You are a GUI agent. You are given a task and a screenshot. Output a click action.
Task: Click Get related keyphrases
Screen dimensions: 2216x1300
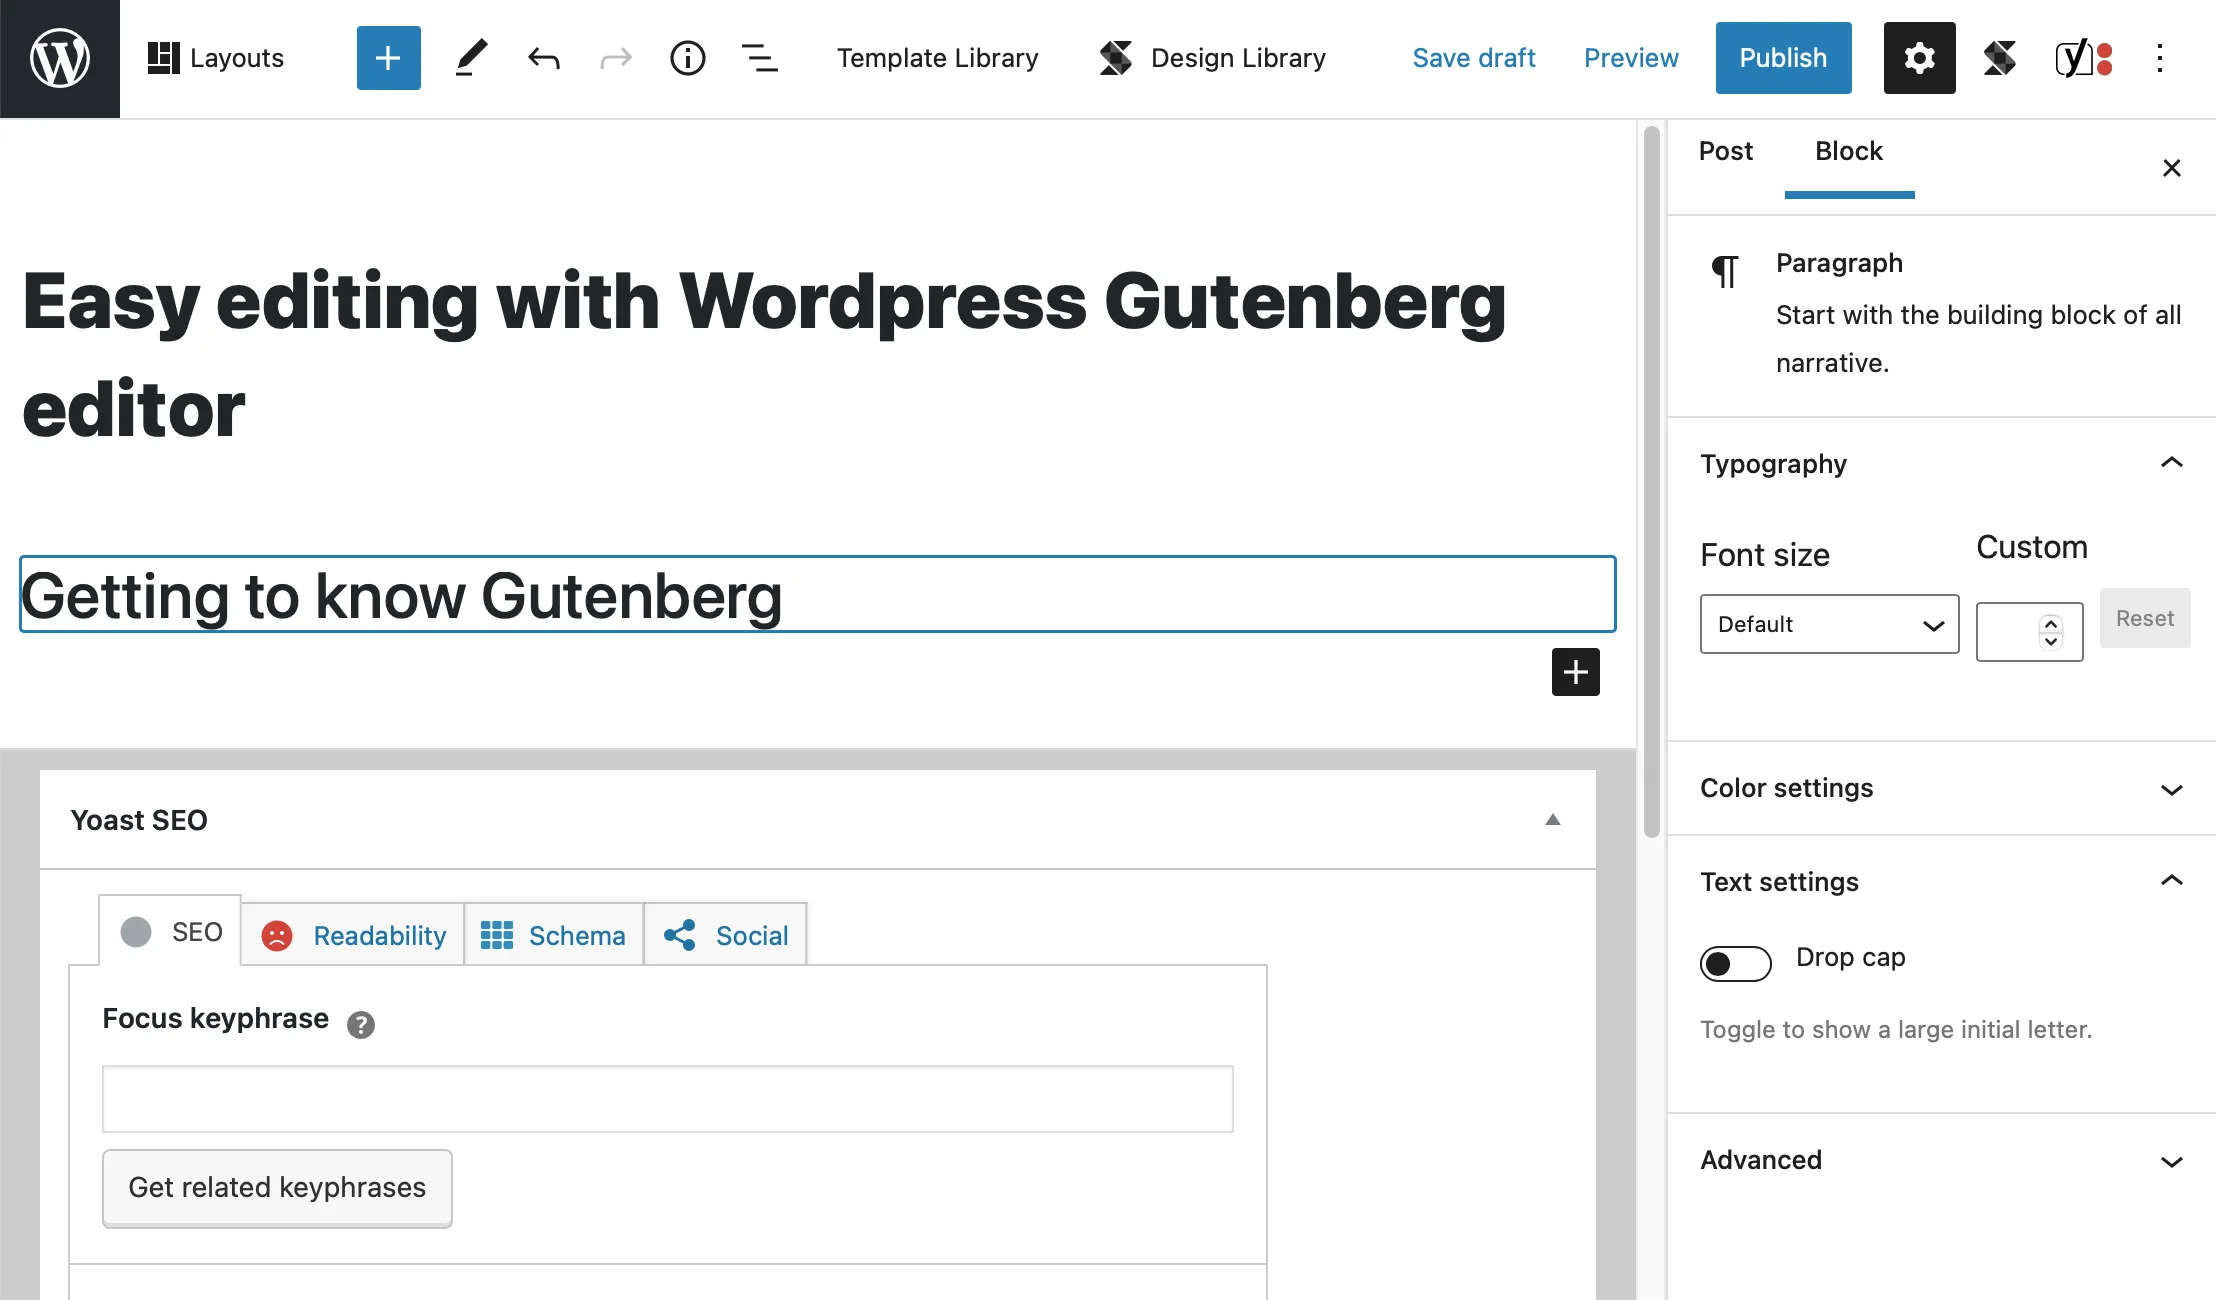[277, 1187]
